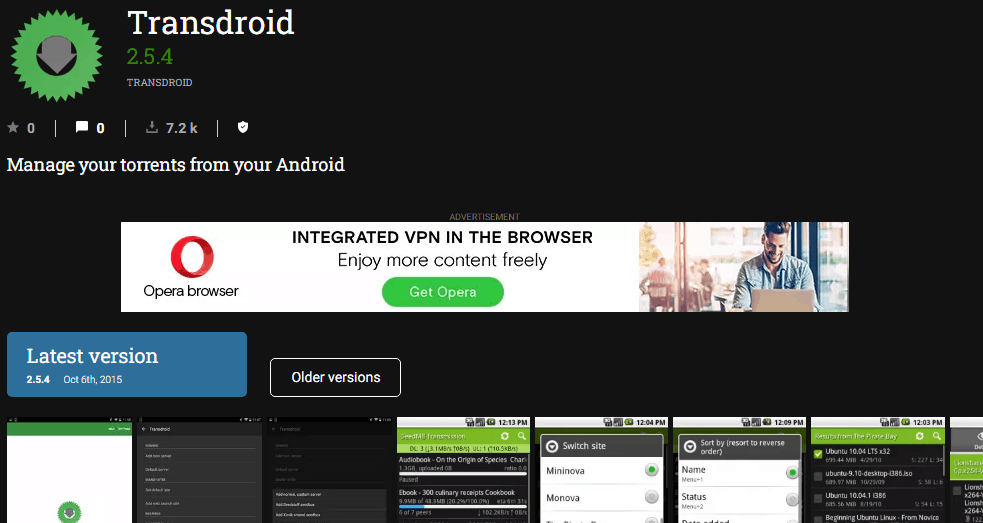The image size is (983, 523).
Task: Open the Seed148 Transmission torrent list screenshot
Action: point(463,470)
